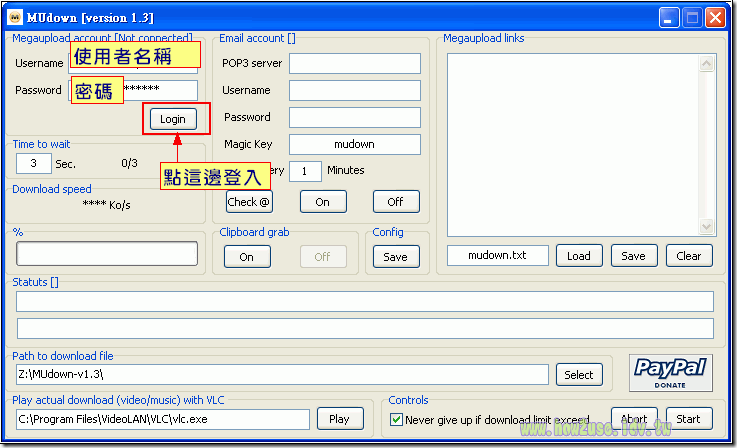Image resolution: width=737 pixels, height=448 pixels.
Task: Click the POP3 server input field
Action: 354,63
